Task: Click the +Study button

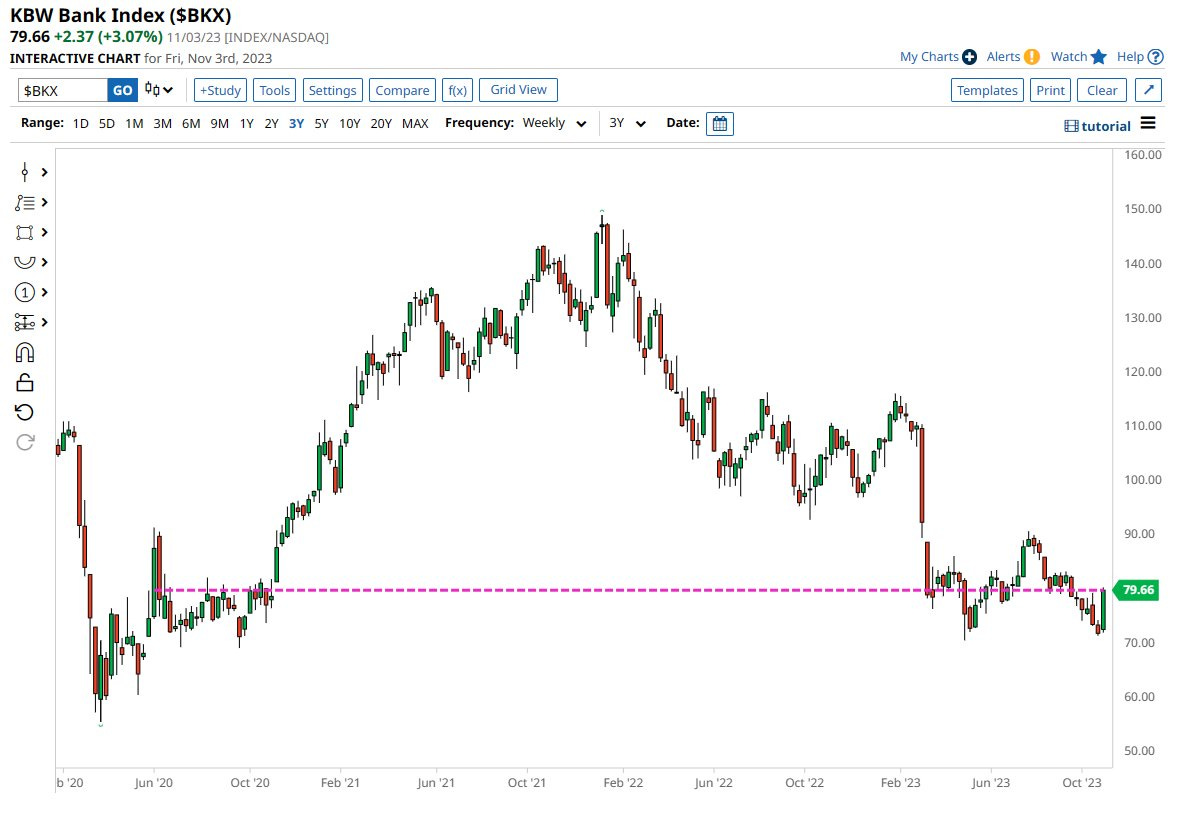Action: click(x=219, y=90)
